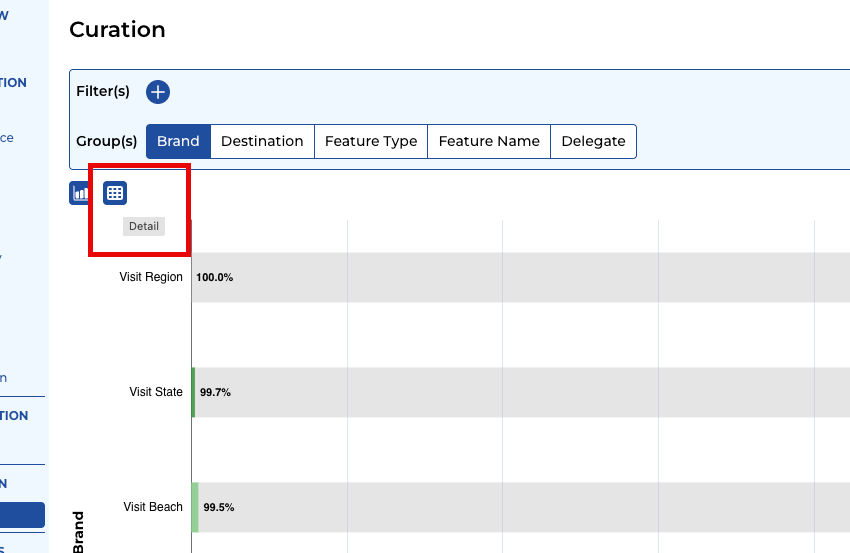Click the Curation page heading
Viewport: 850px width, 553px height.
(x=117, y=30)
